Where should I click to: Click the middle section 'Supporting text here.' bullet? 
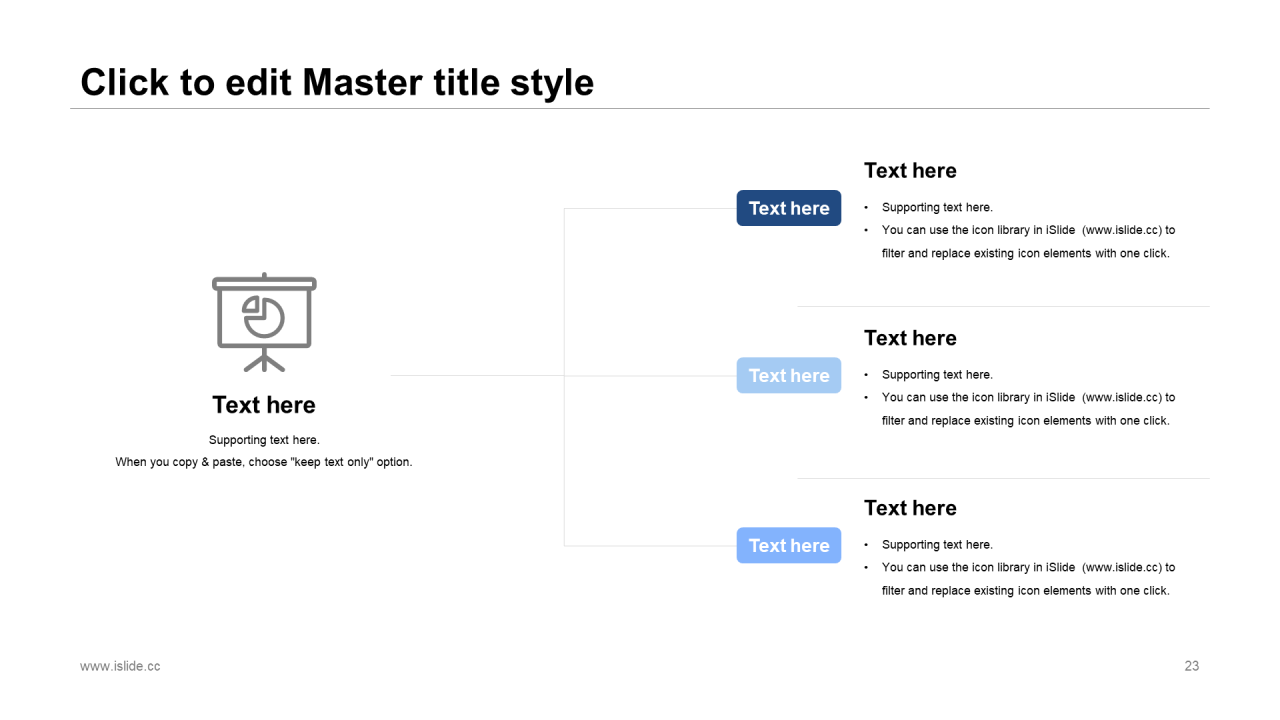click(x=937, y=375)
